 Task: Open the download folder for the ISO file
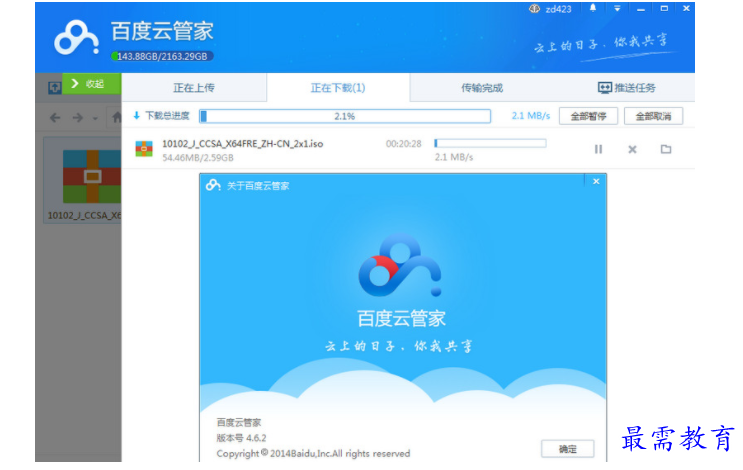666,149
